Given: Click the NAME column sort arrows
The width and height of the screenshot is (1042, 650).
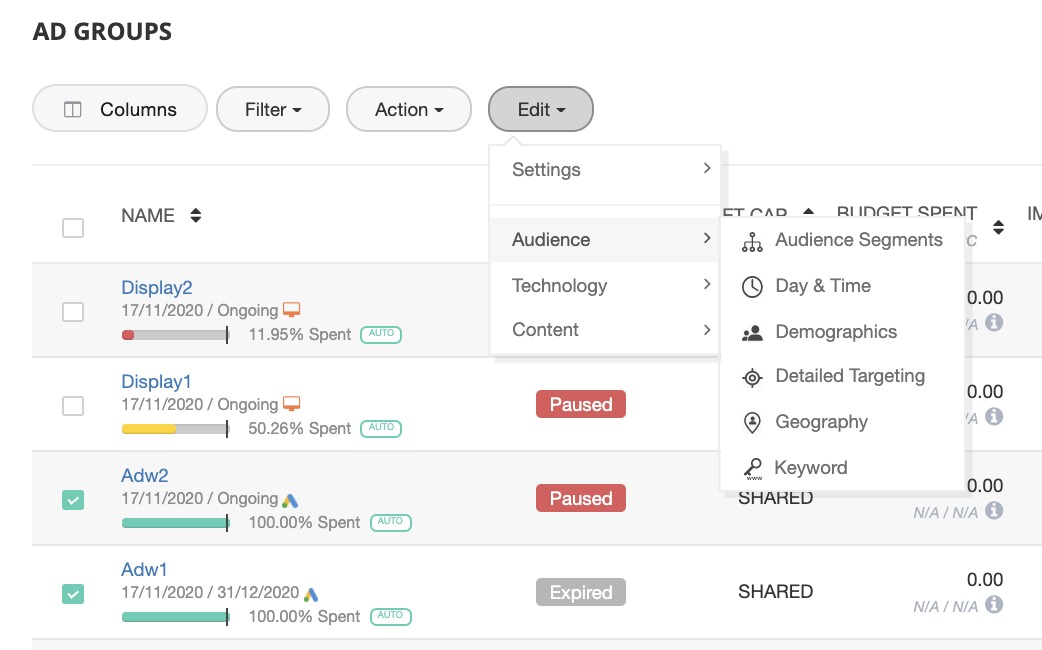Looking at the screenshot, I should 196,216.
